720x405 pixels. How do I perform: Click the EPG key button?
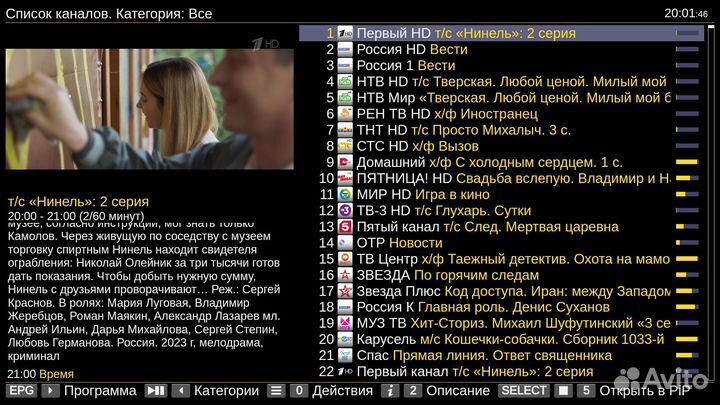(22, 391)
